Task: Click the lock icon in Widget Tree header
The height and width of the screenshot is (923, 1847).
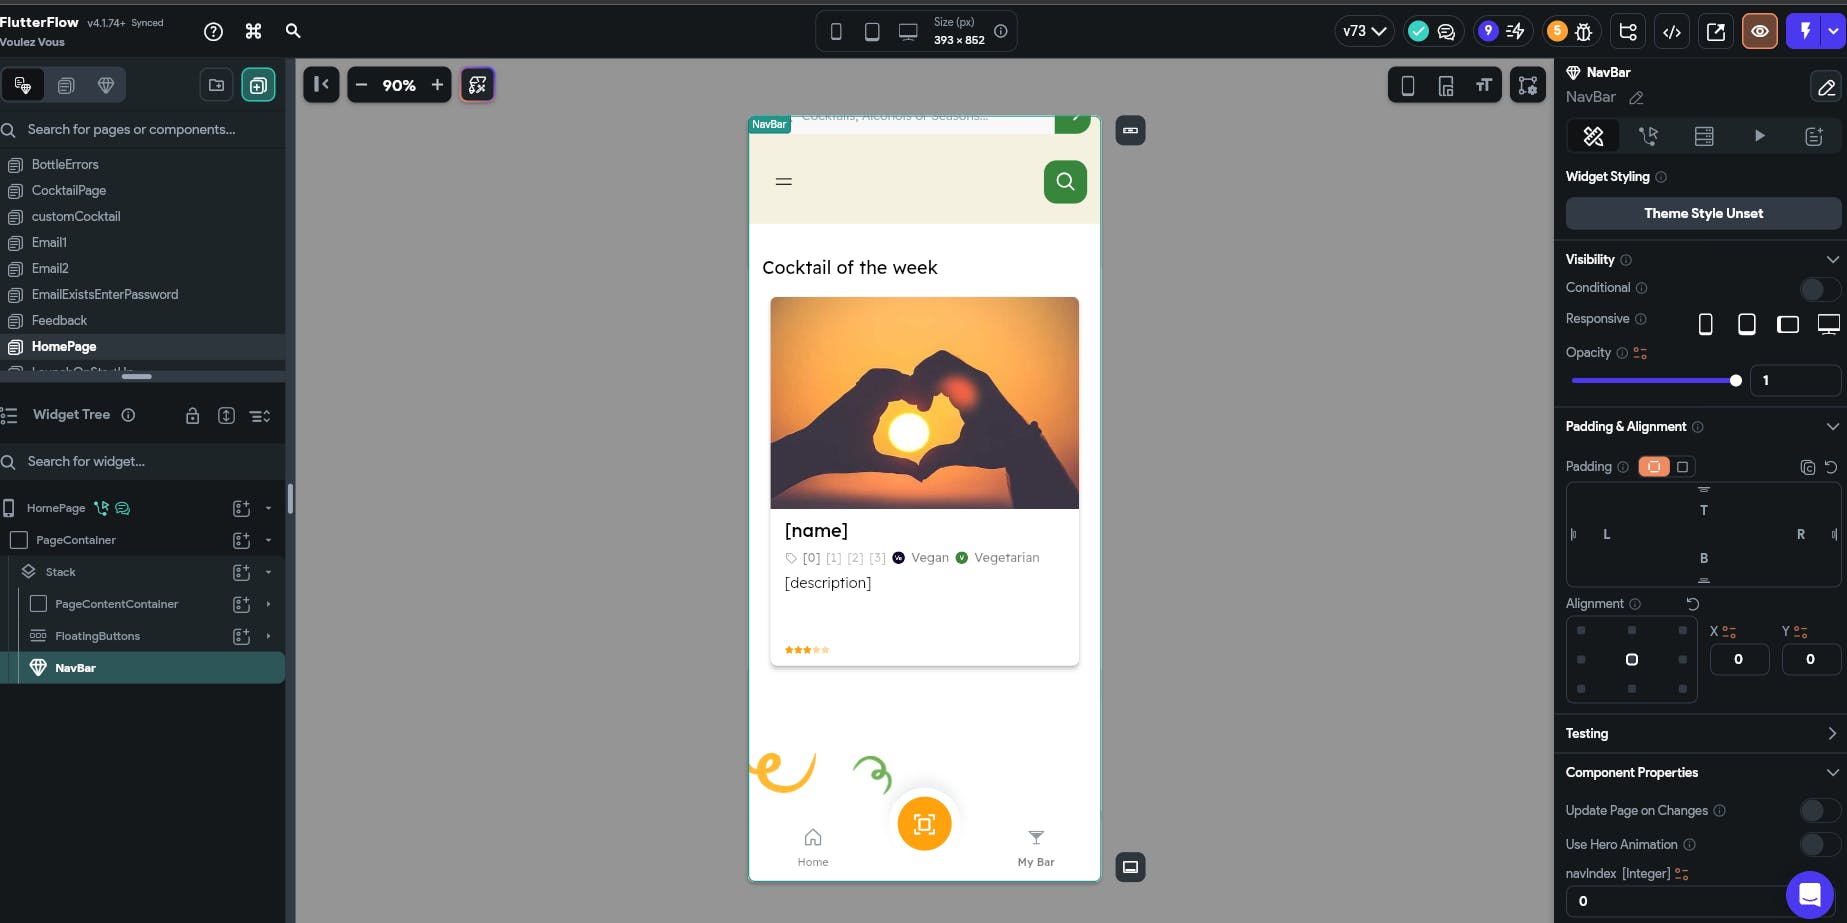Action: pos(193,415)
